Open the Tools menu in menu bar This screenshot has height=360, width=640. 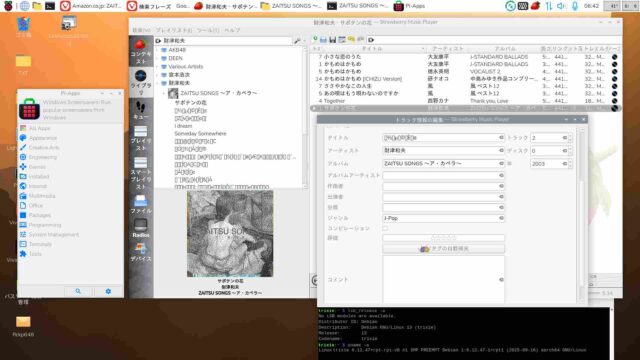[208, 30]
